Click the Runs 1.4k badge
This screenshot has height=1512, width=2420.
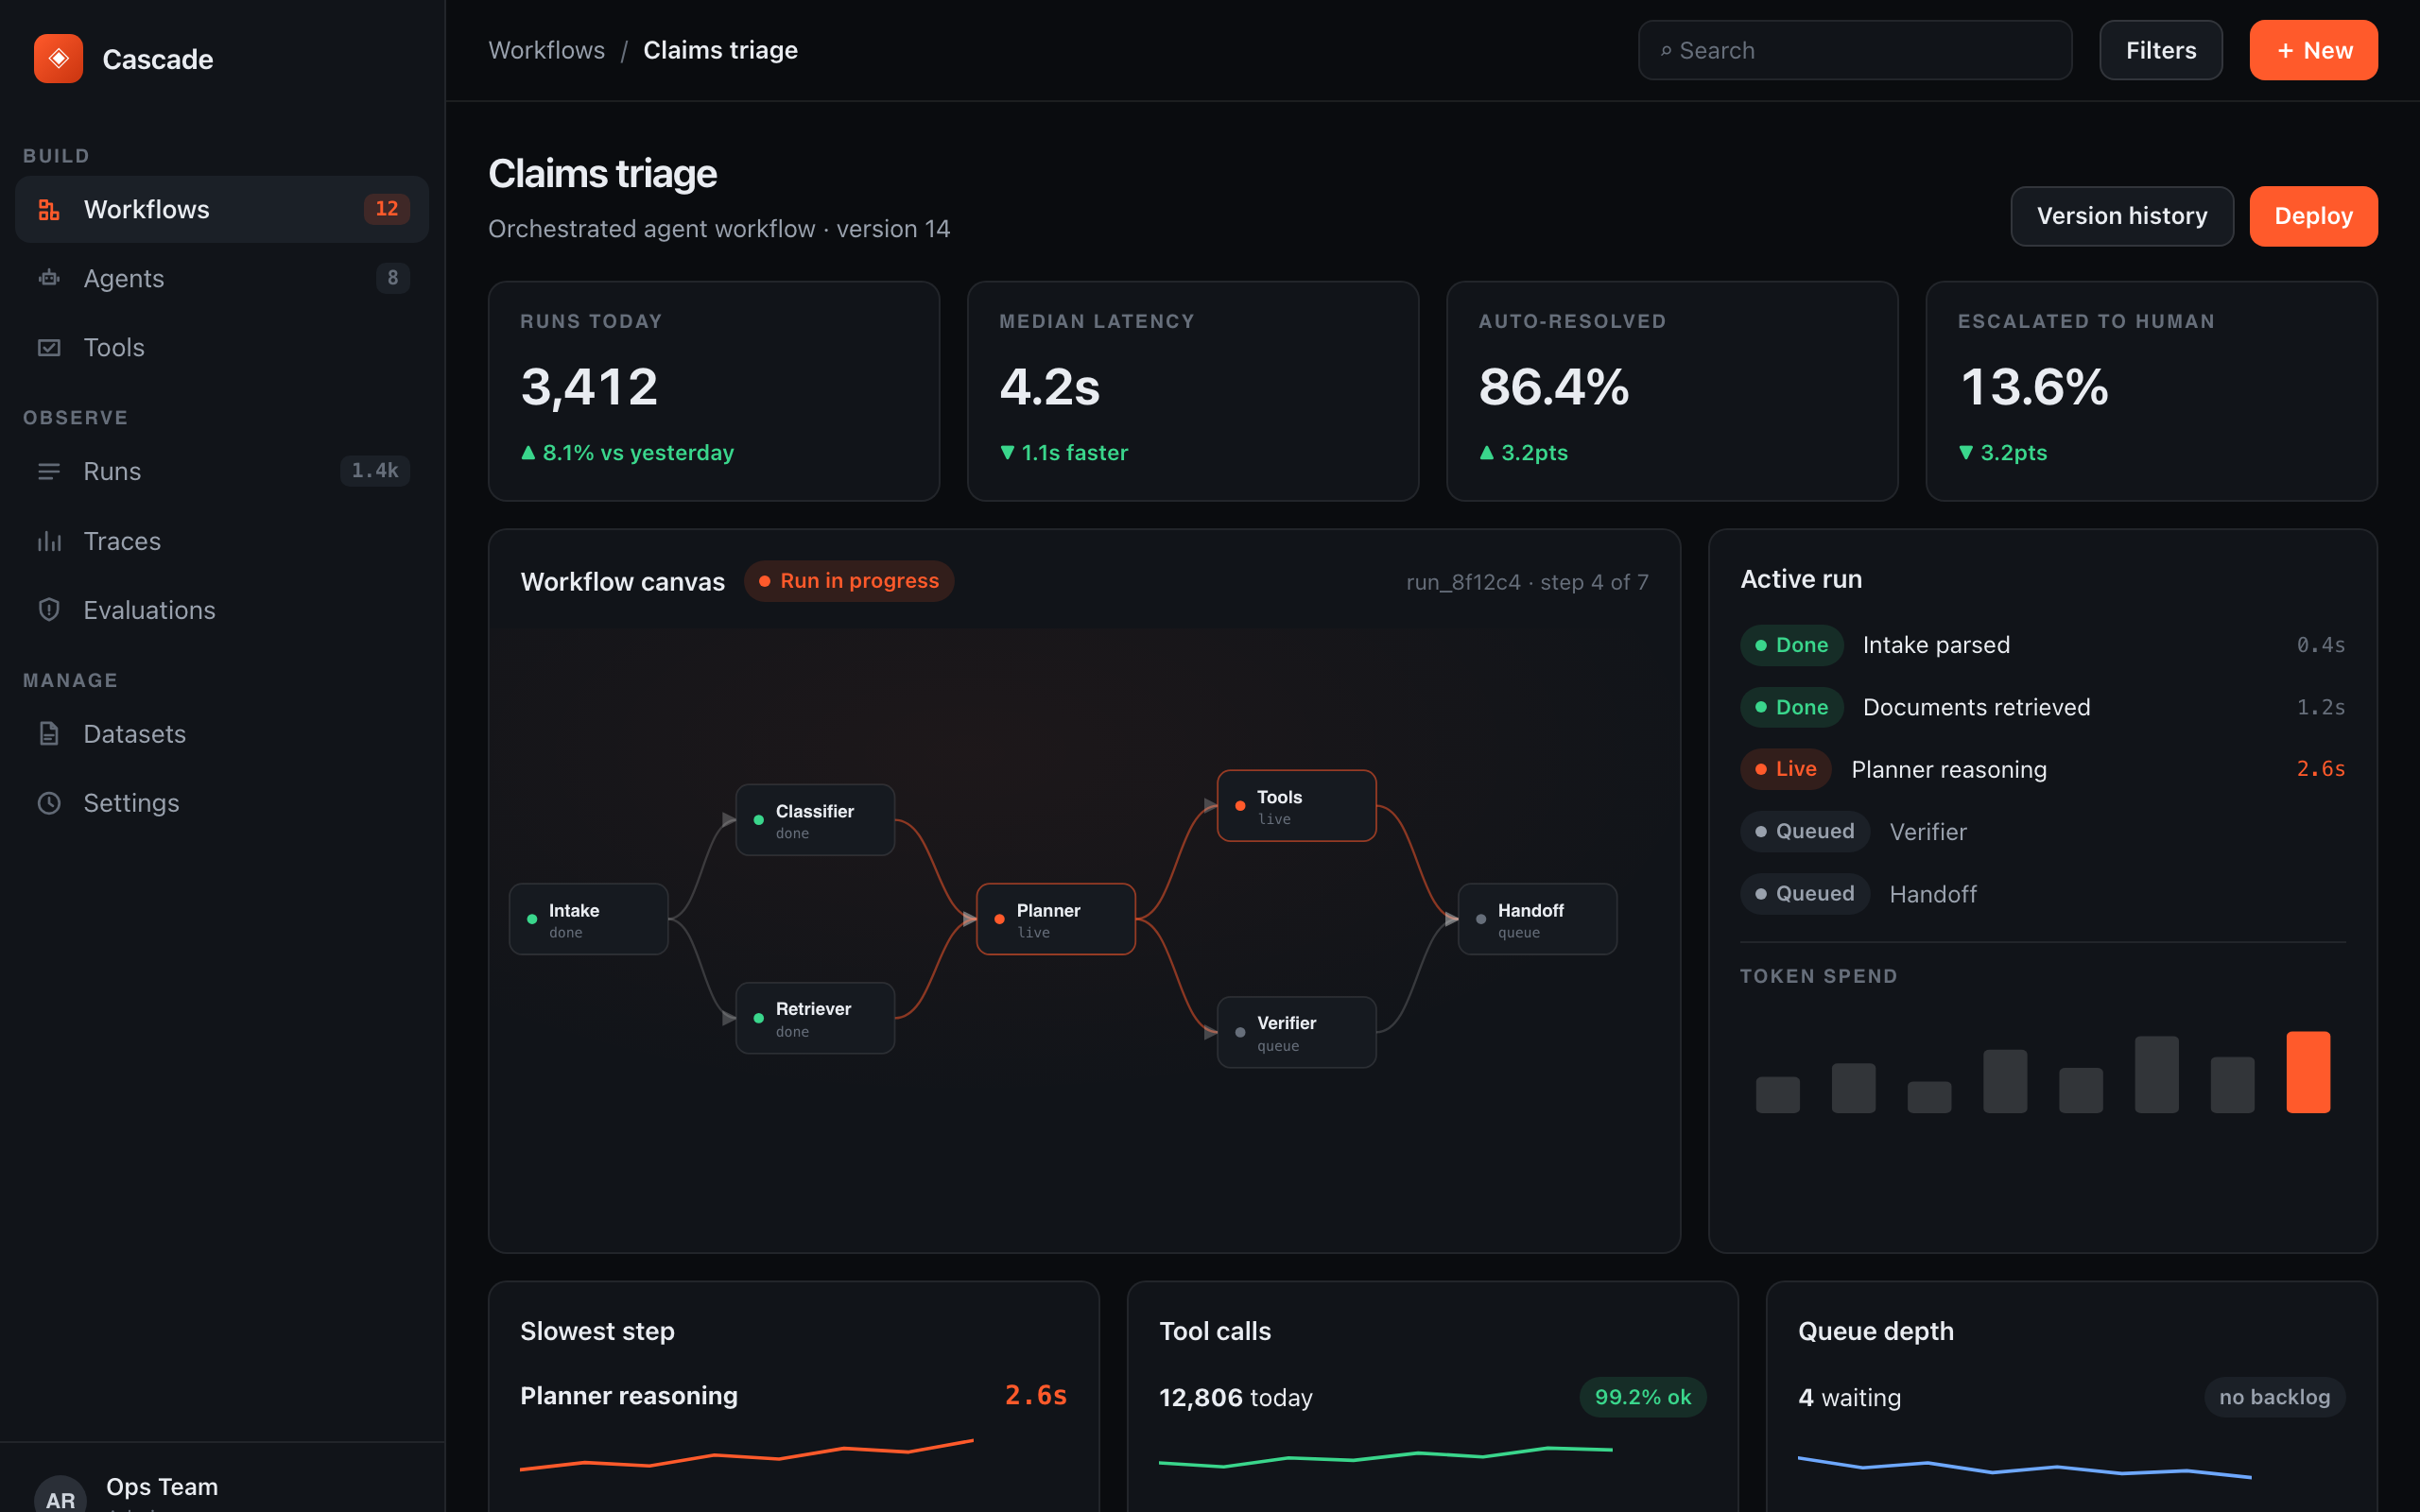375,471
